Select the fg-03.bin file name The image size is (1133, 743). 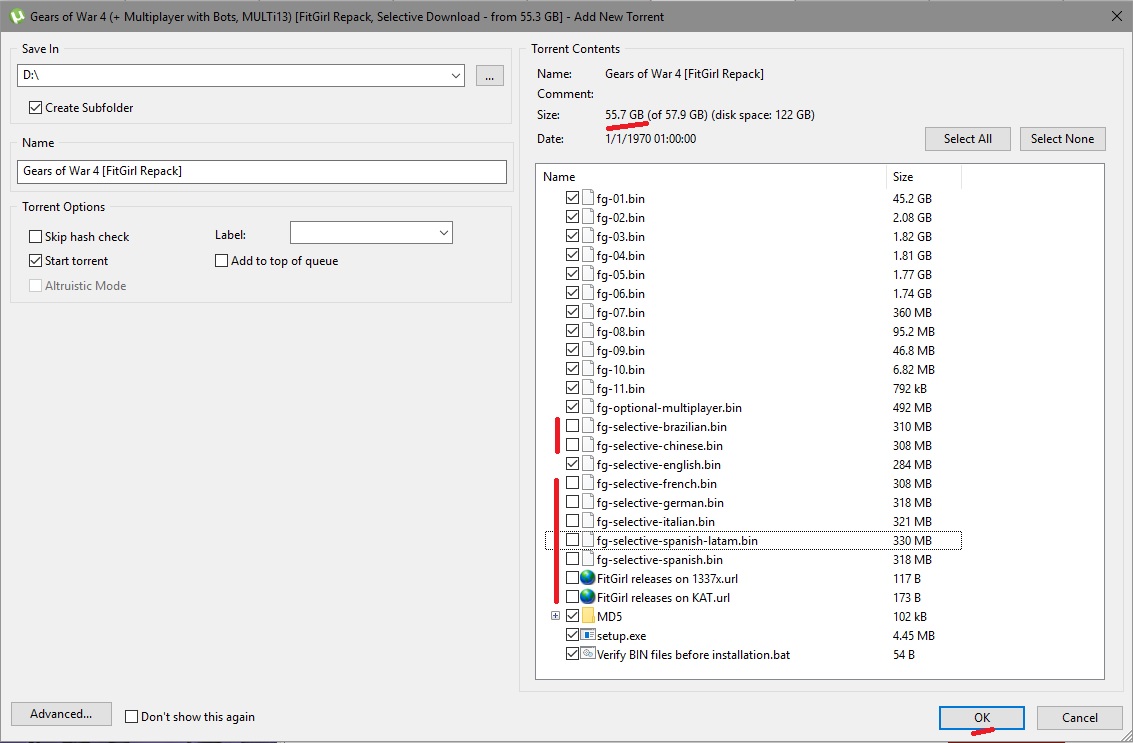click(x=621, y=236)
